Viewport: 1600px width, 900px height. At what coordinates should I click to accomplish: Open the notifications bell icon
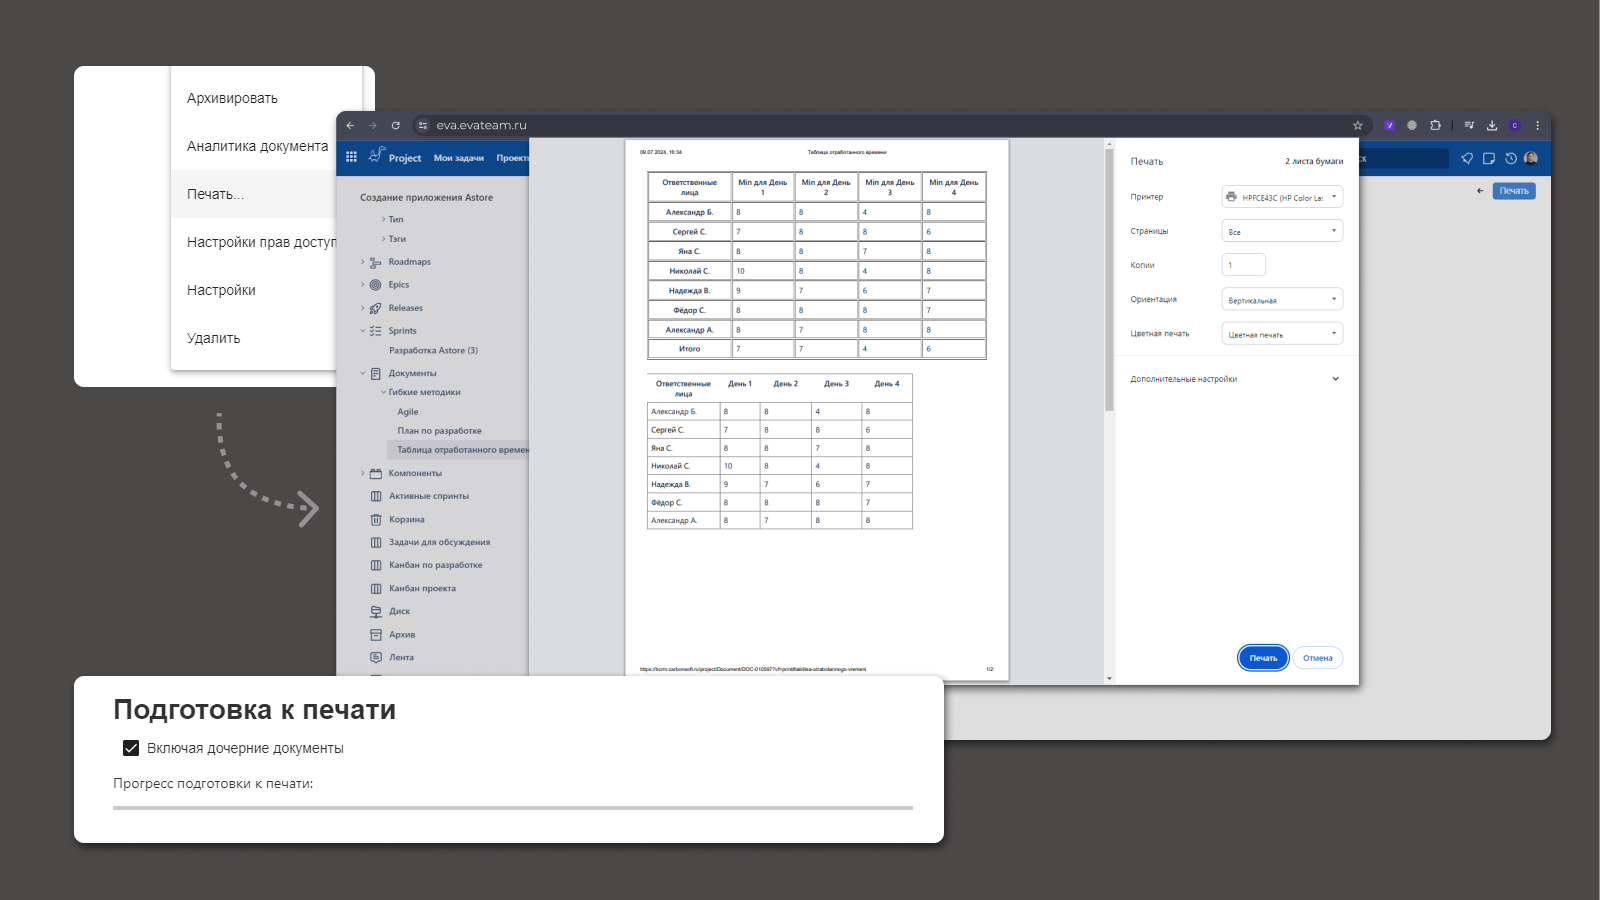(1467, 158)
